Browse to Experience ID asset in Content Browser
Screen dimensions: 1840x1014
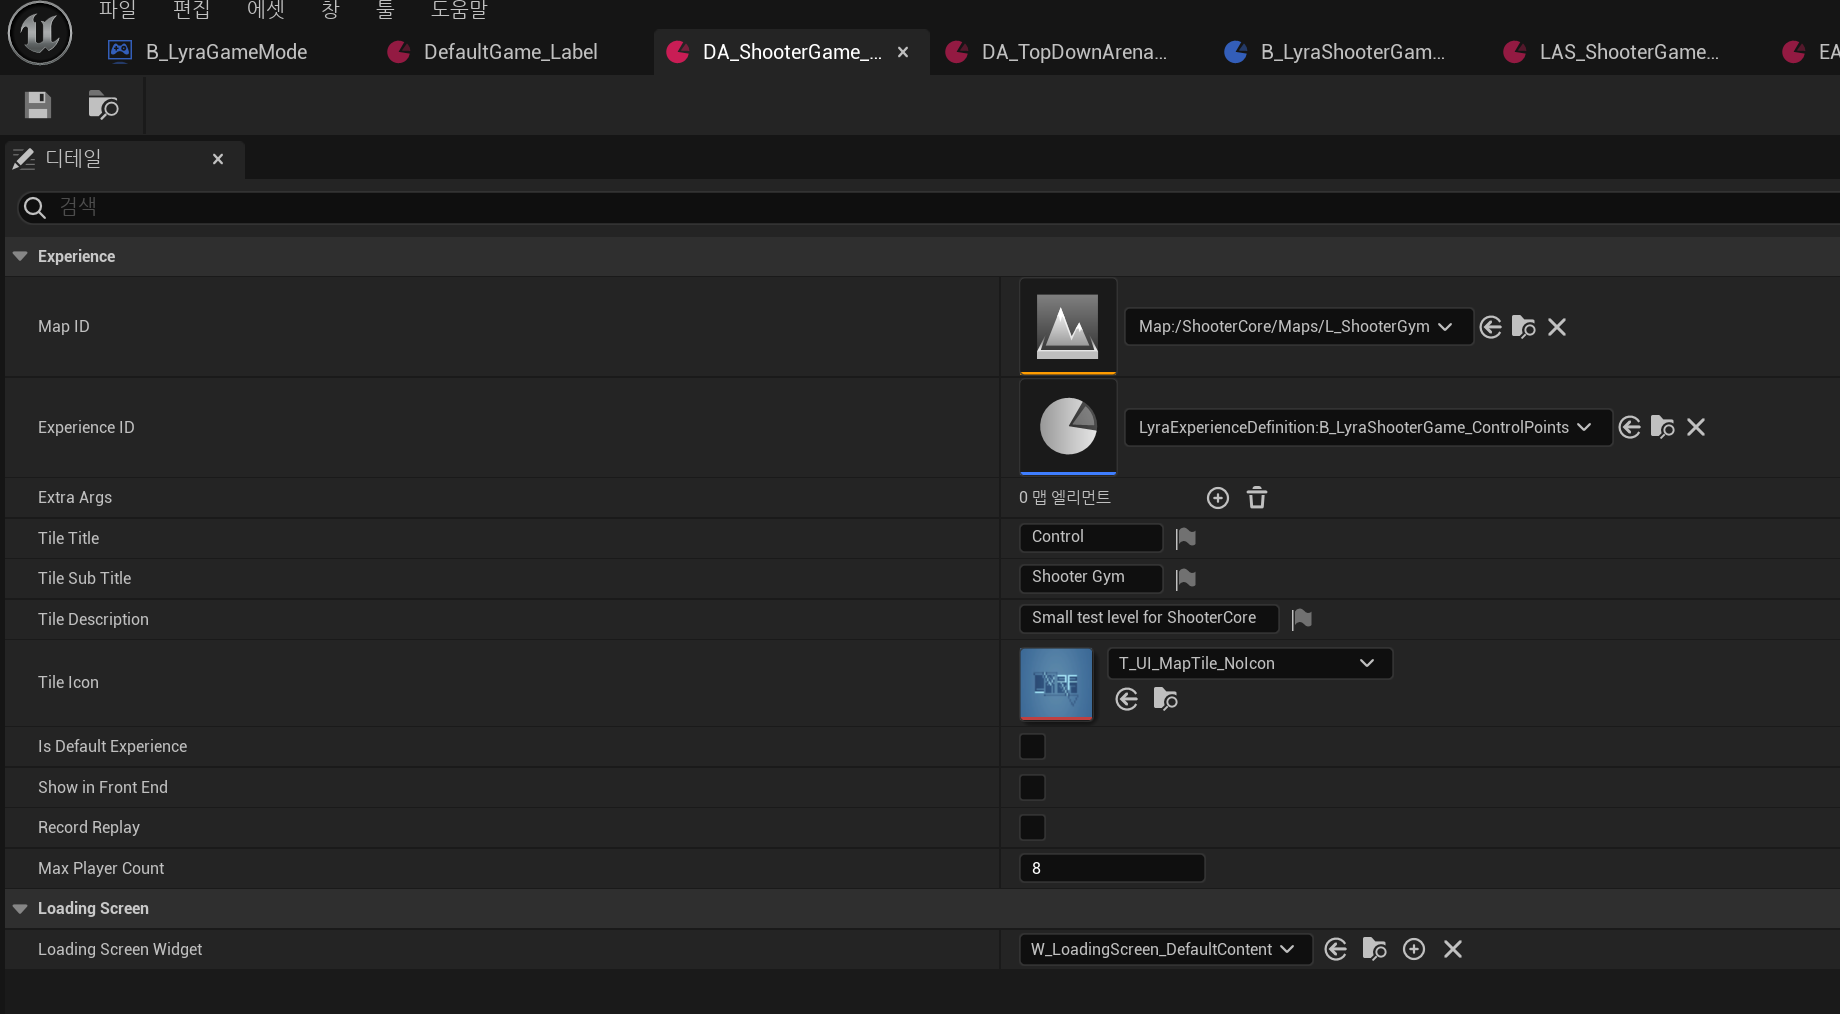[1662, 427]
